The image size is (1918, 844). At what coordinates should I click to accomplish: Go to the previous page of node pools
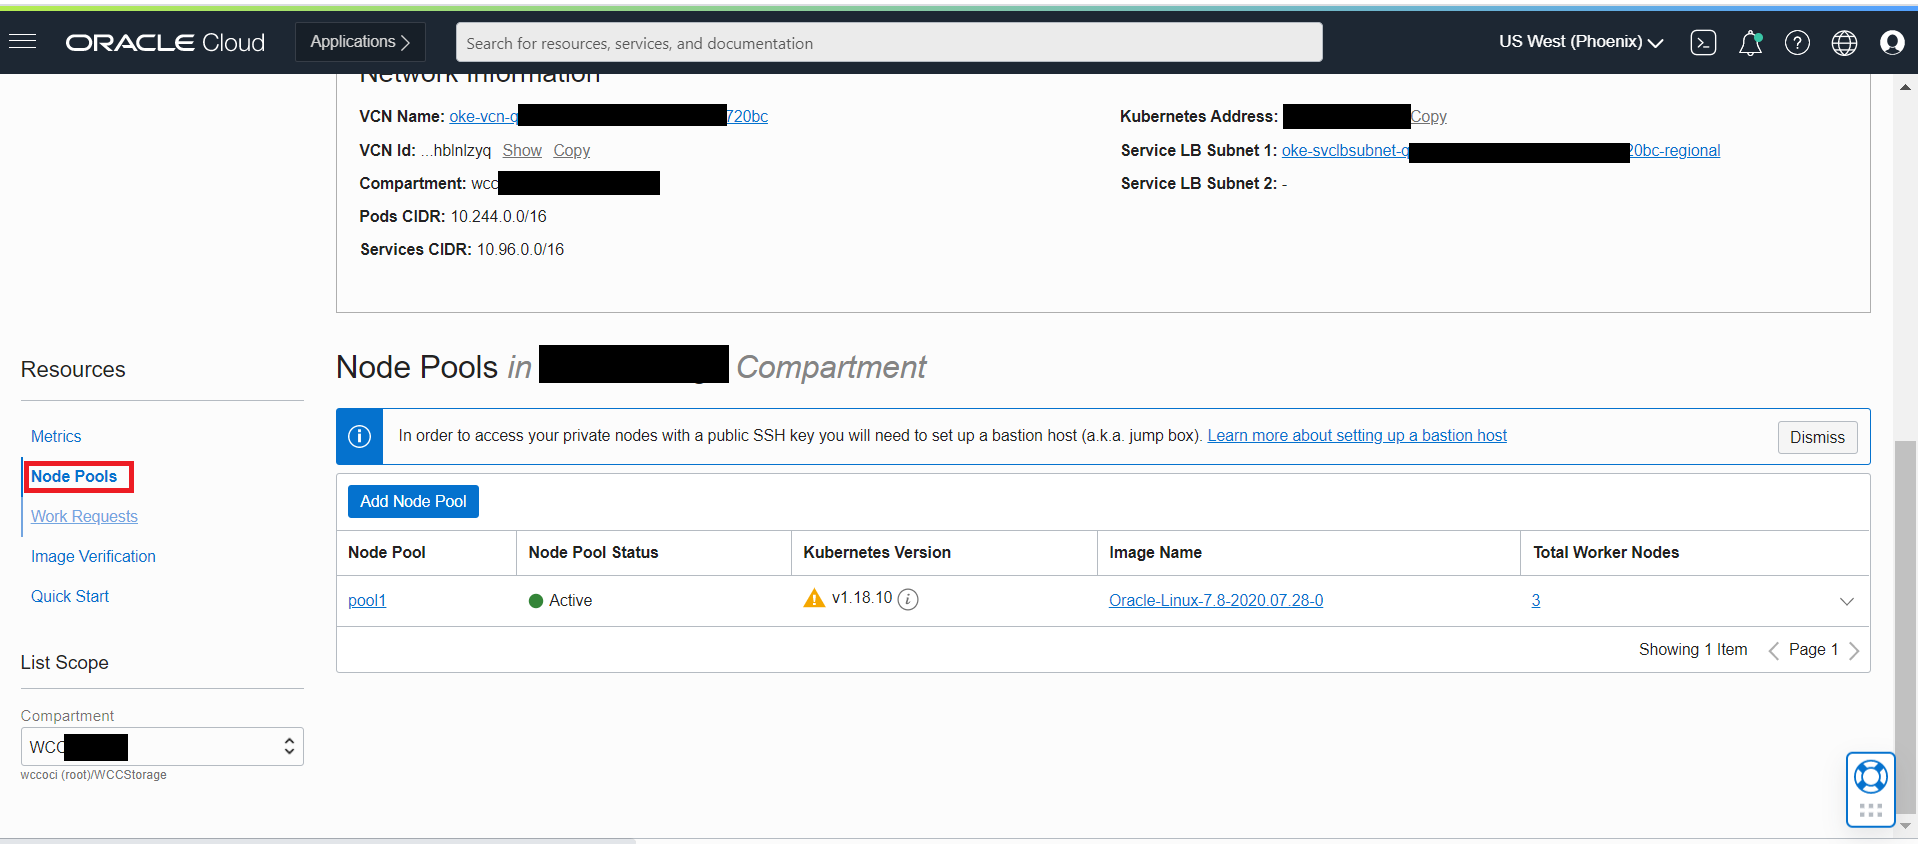1773,650
